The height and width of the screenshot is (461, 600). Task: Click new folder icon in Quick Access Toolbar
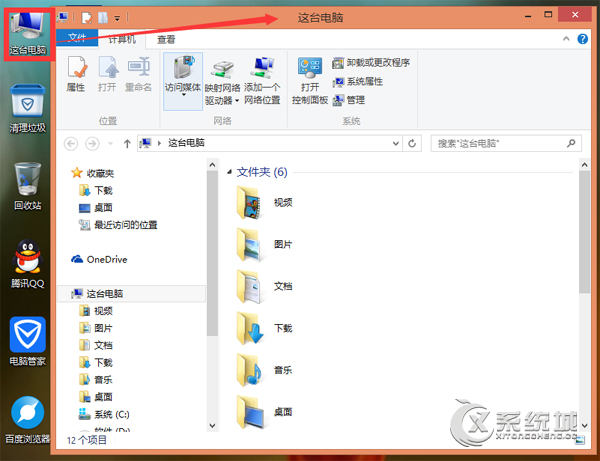click(x=103, y=18)
